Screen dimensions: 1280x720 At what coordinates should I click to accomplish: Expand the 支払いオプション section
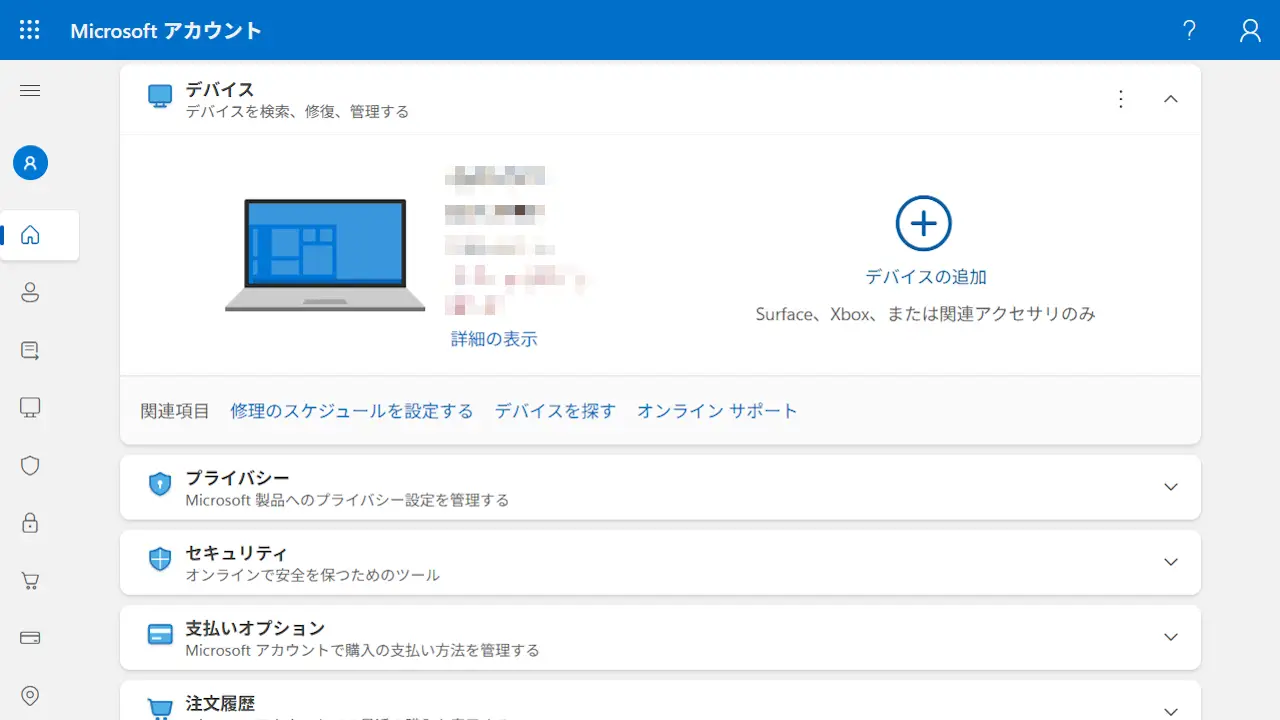(1171, 637)
